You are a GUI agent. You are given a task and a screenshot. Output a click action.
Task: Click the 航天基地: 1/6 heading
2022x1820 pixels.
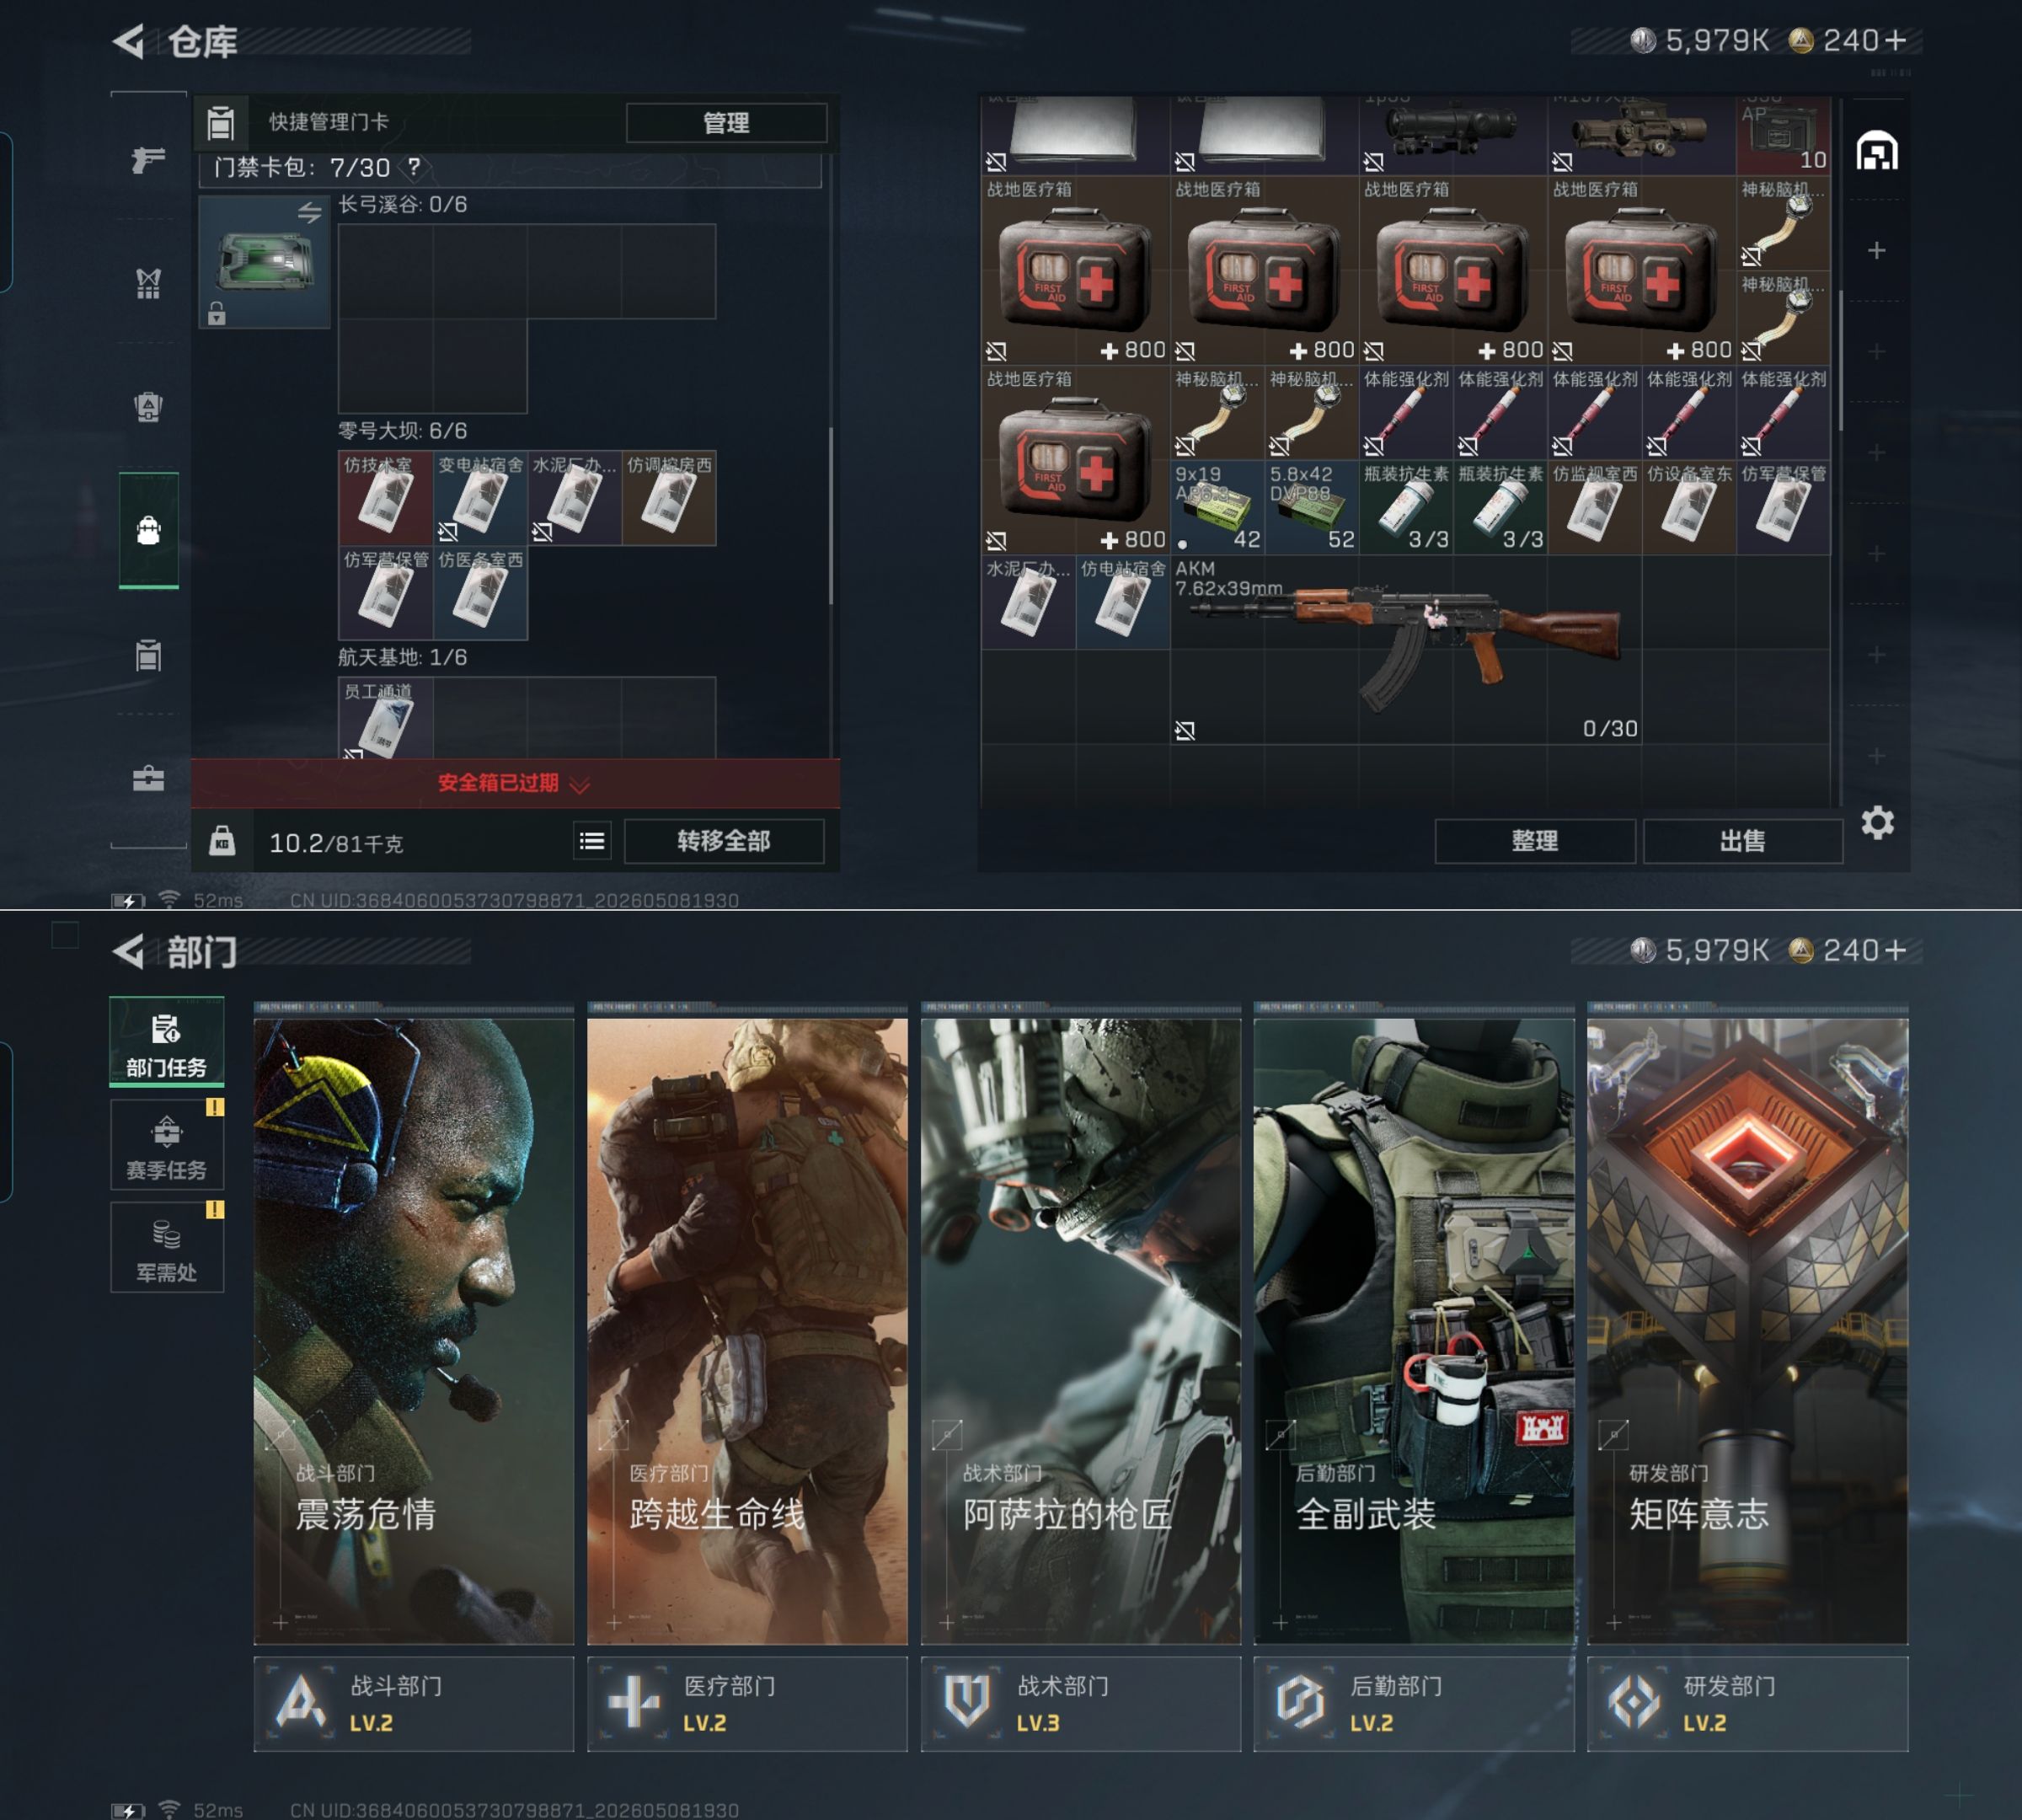[402, 657]
